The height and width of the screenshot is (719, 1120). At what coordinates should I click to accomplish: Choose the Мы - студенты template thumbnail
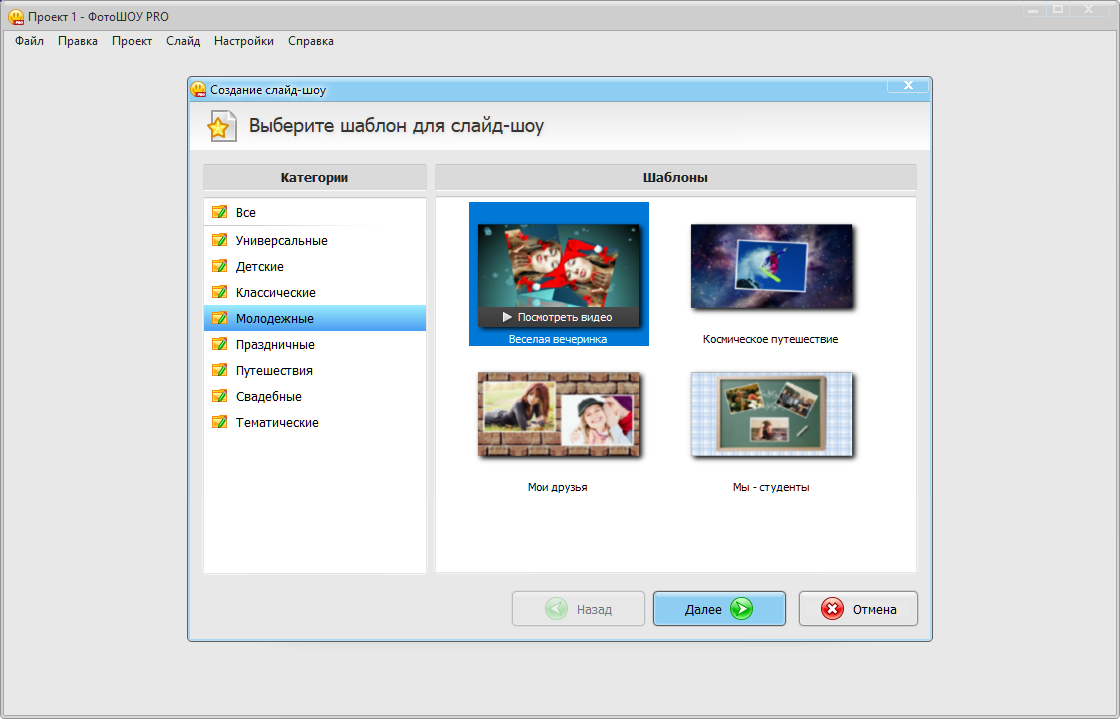tap(771, 415)
